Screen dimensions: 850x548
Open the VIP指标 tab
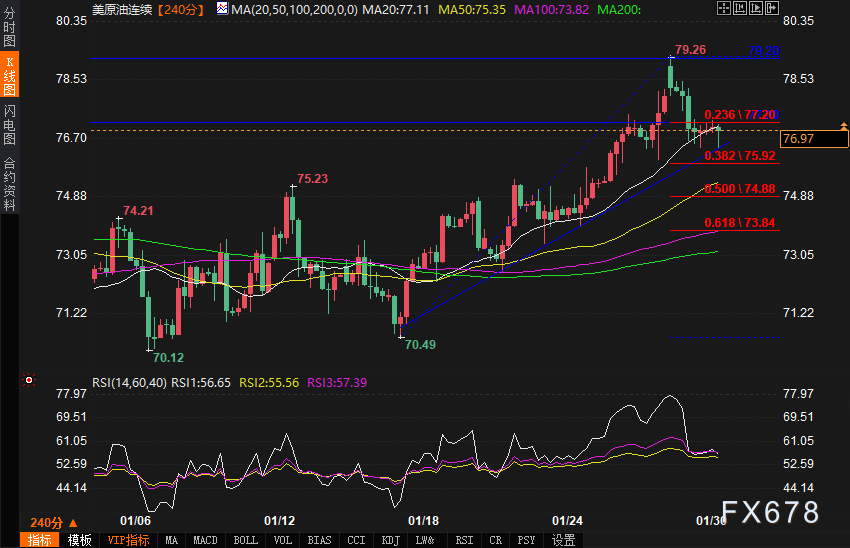click(128, 540)
